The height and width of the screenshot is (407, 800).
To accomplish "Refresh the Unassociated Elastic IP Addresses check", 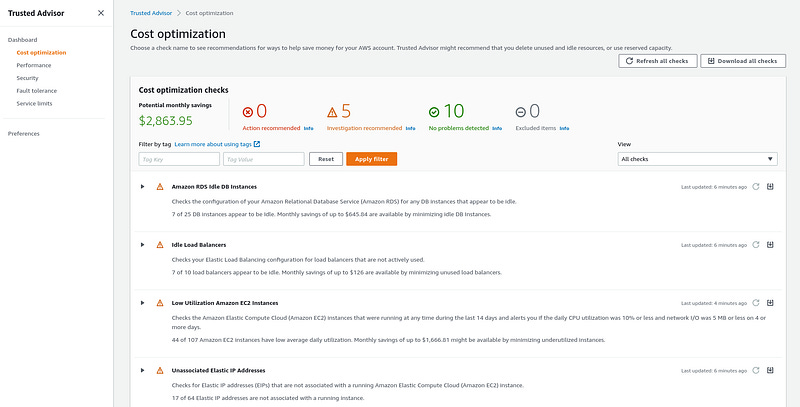I will (756, 370).
